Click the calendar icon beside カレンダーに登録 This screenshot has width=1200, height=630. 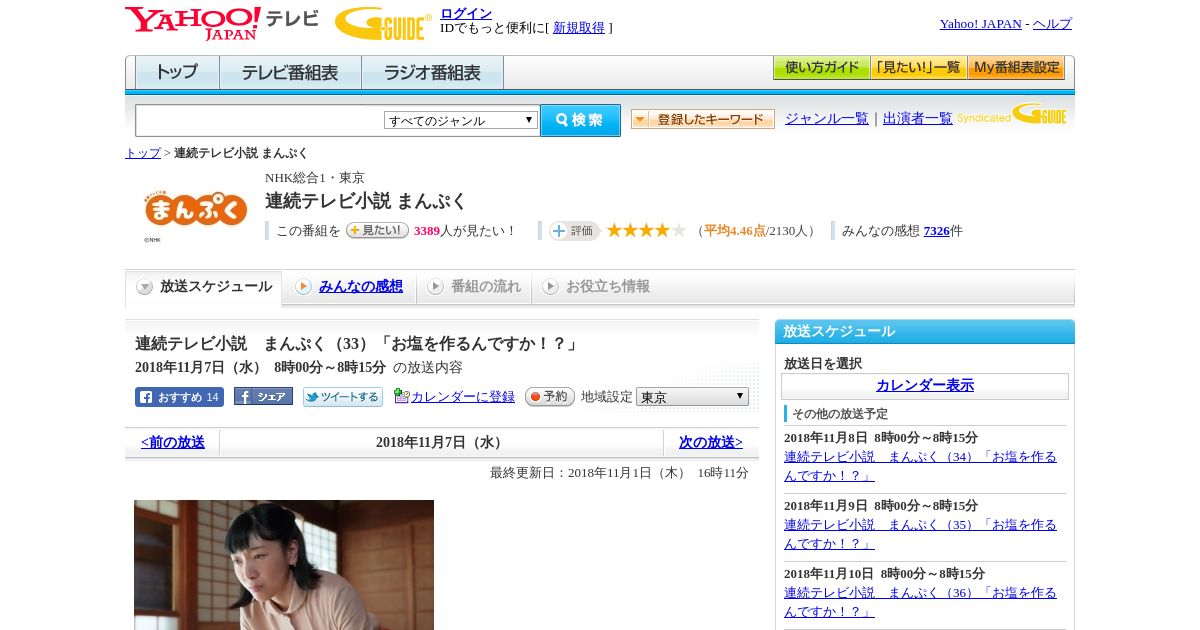click(x=401, y=396)
